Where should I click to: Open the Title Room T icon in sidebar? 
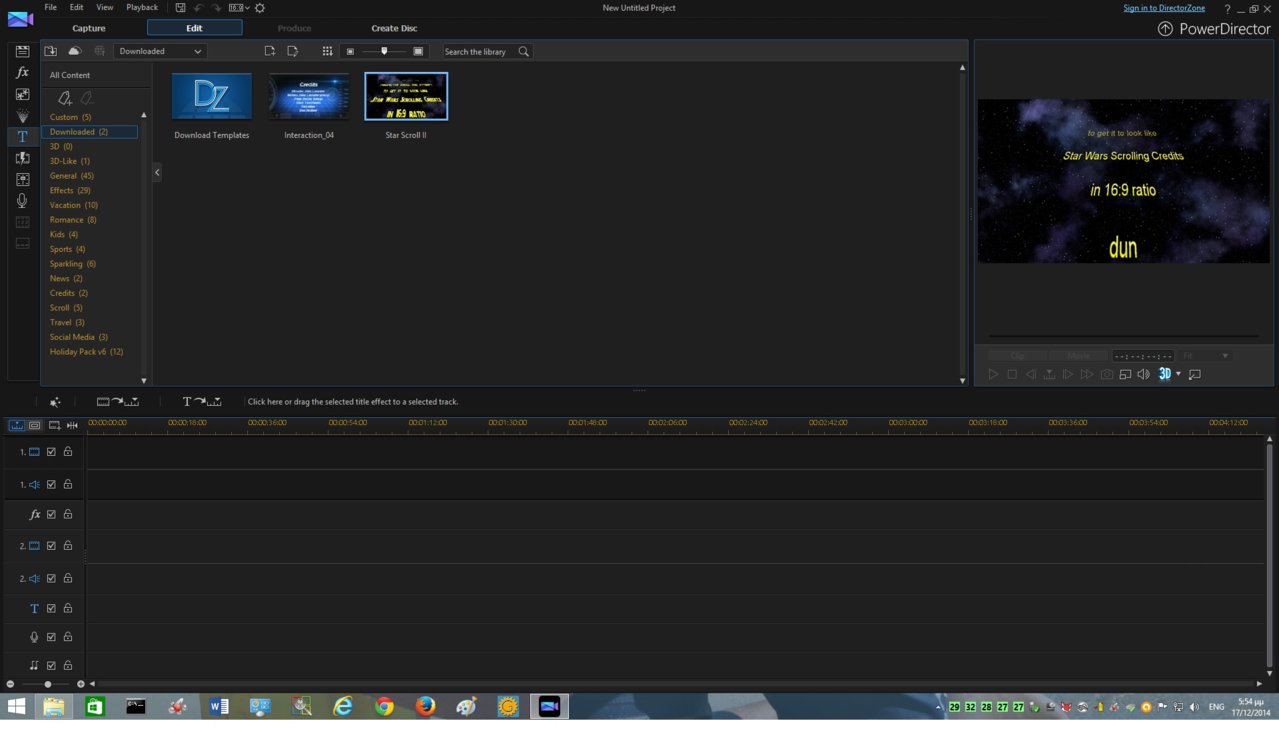pyautogui.click(x=22, y=137)
